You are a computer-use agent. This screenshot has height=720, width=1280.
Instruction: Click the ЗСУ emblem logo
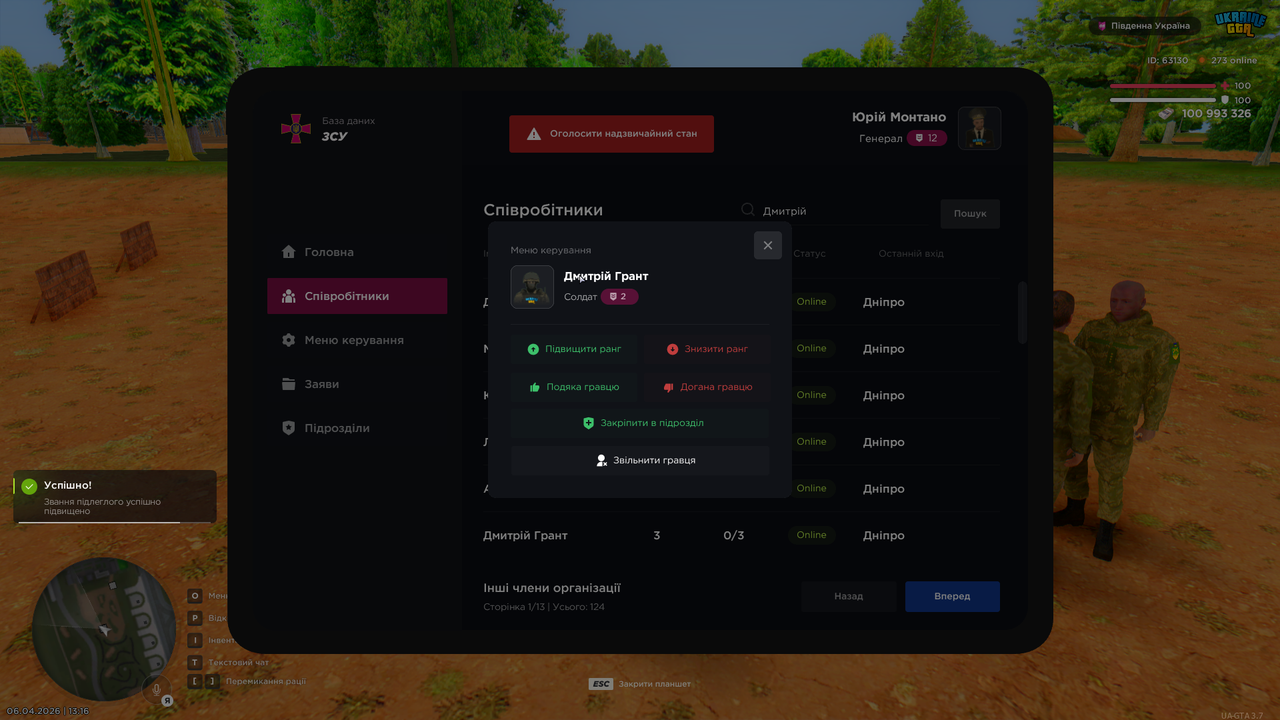295,128
